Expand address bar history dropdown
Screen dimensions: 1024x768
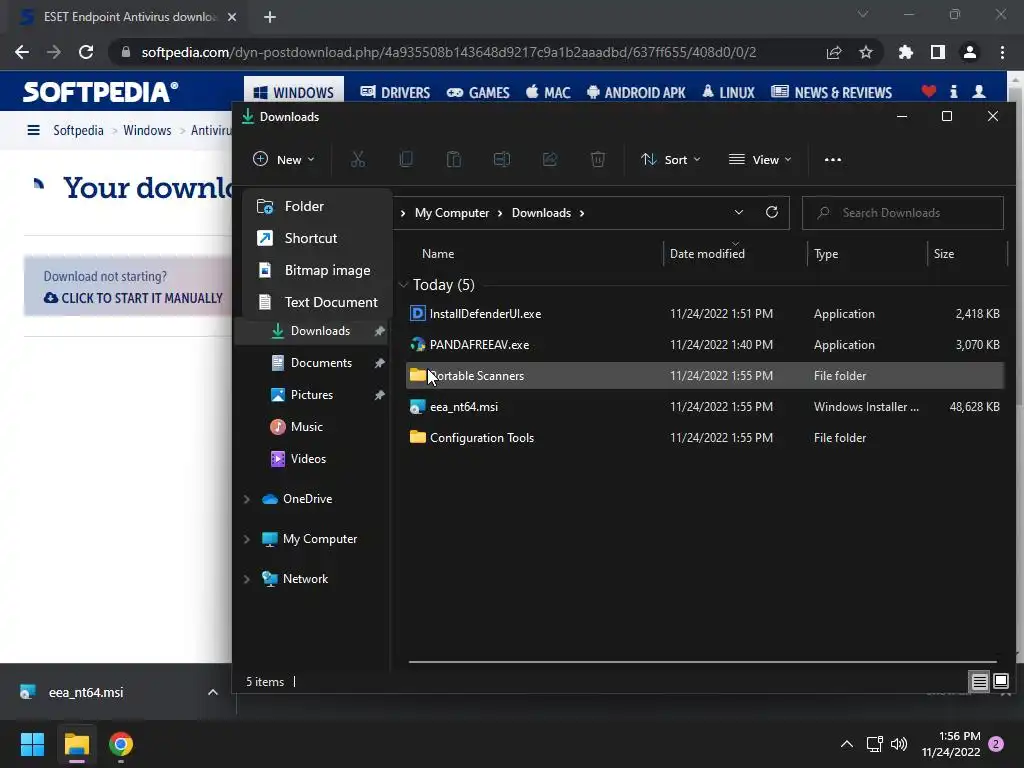point(739,212)
